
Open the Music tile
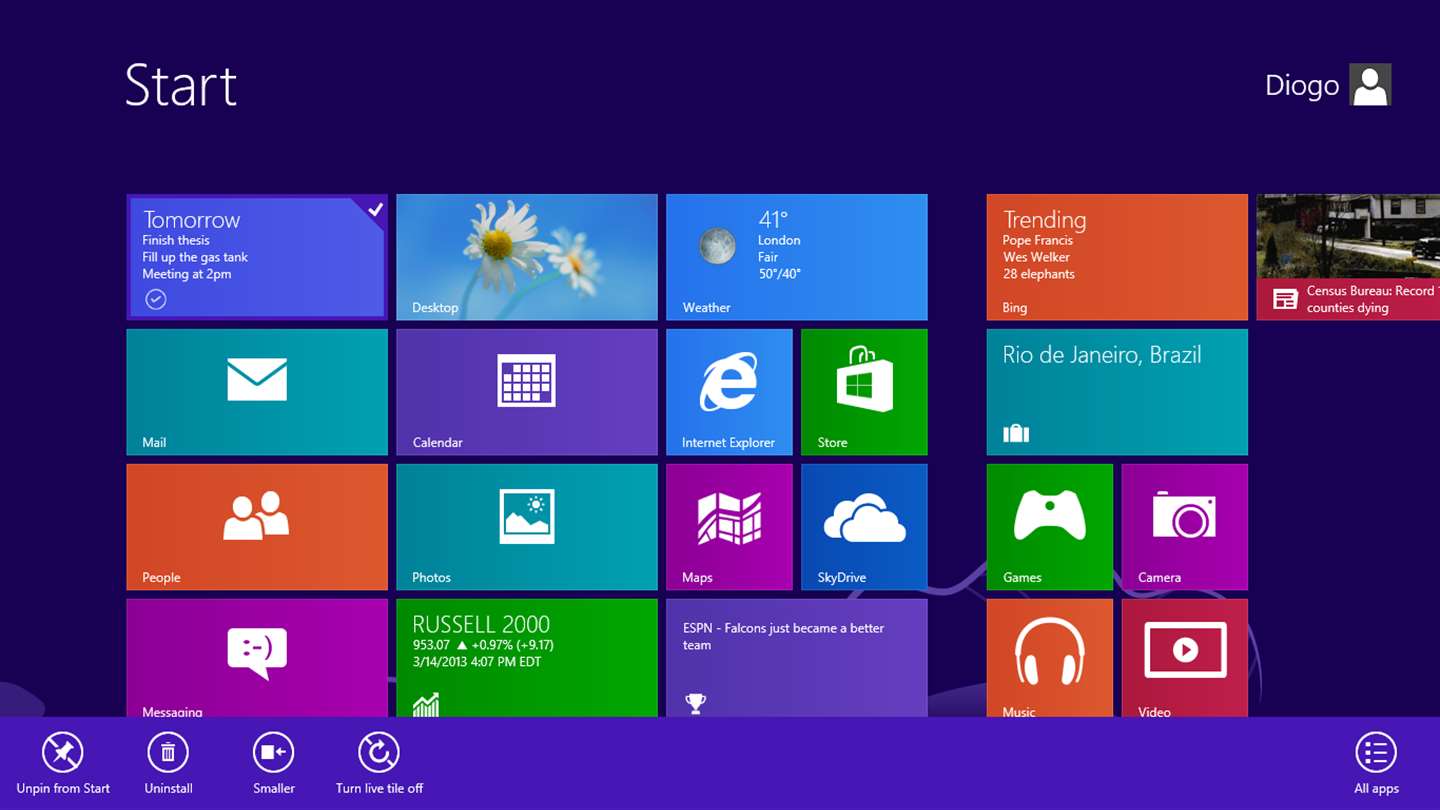(x=1049, y=658)
